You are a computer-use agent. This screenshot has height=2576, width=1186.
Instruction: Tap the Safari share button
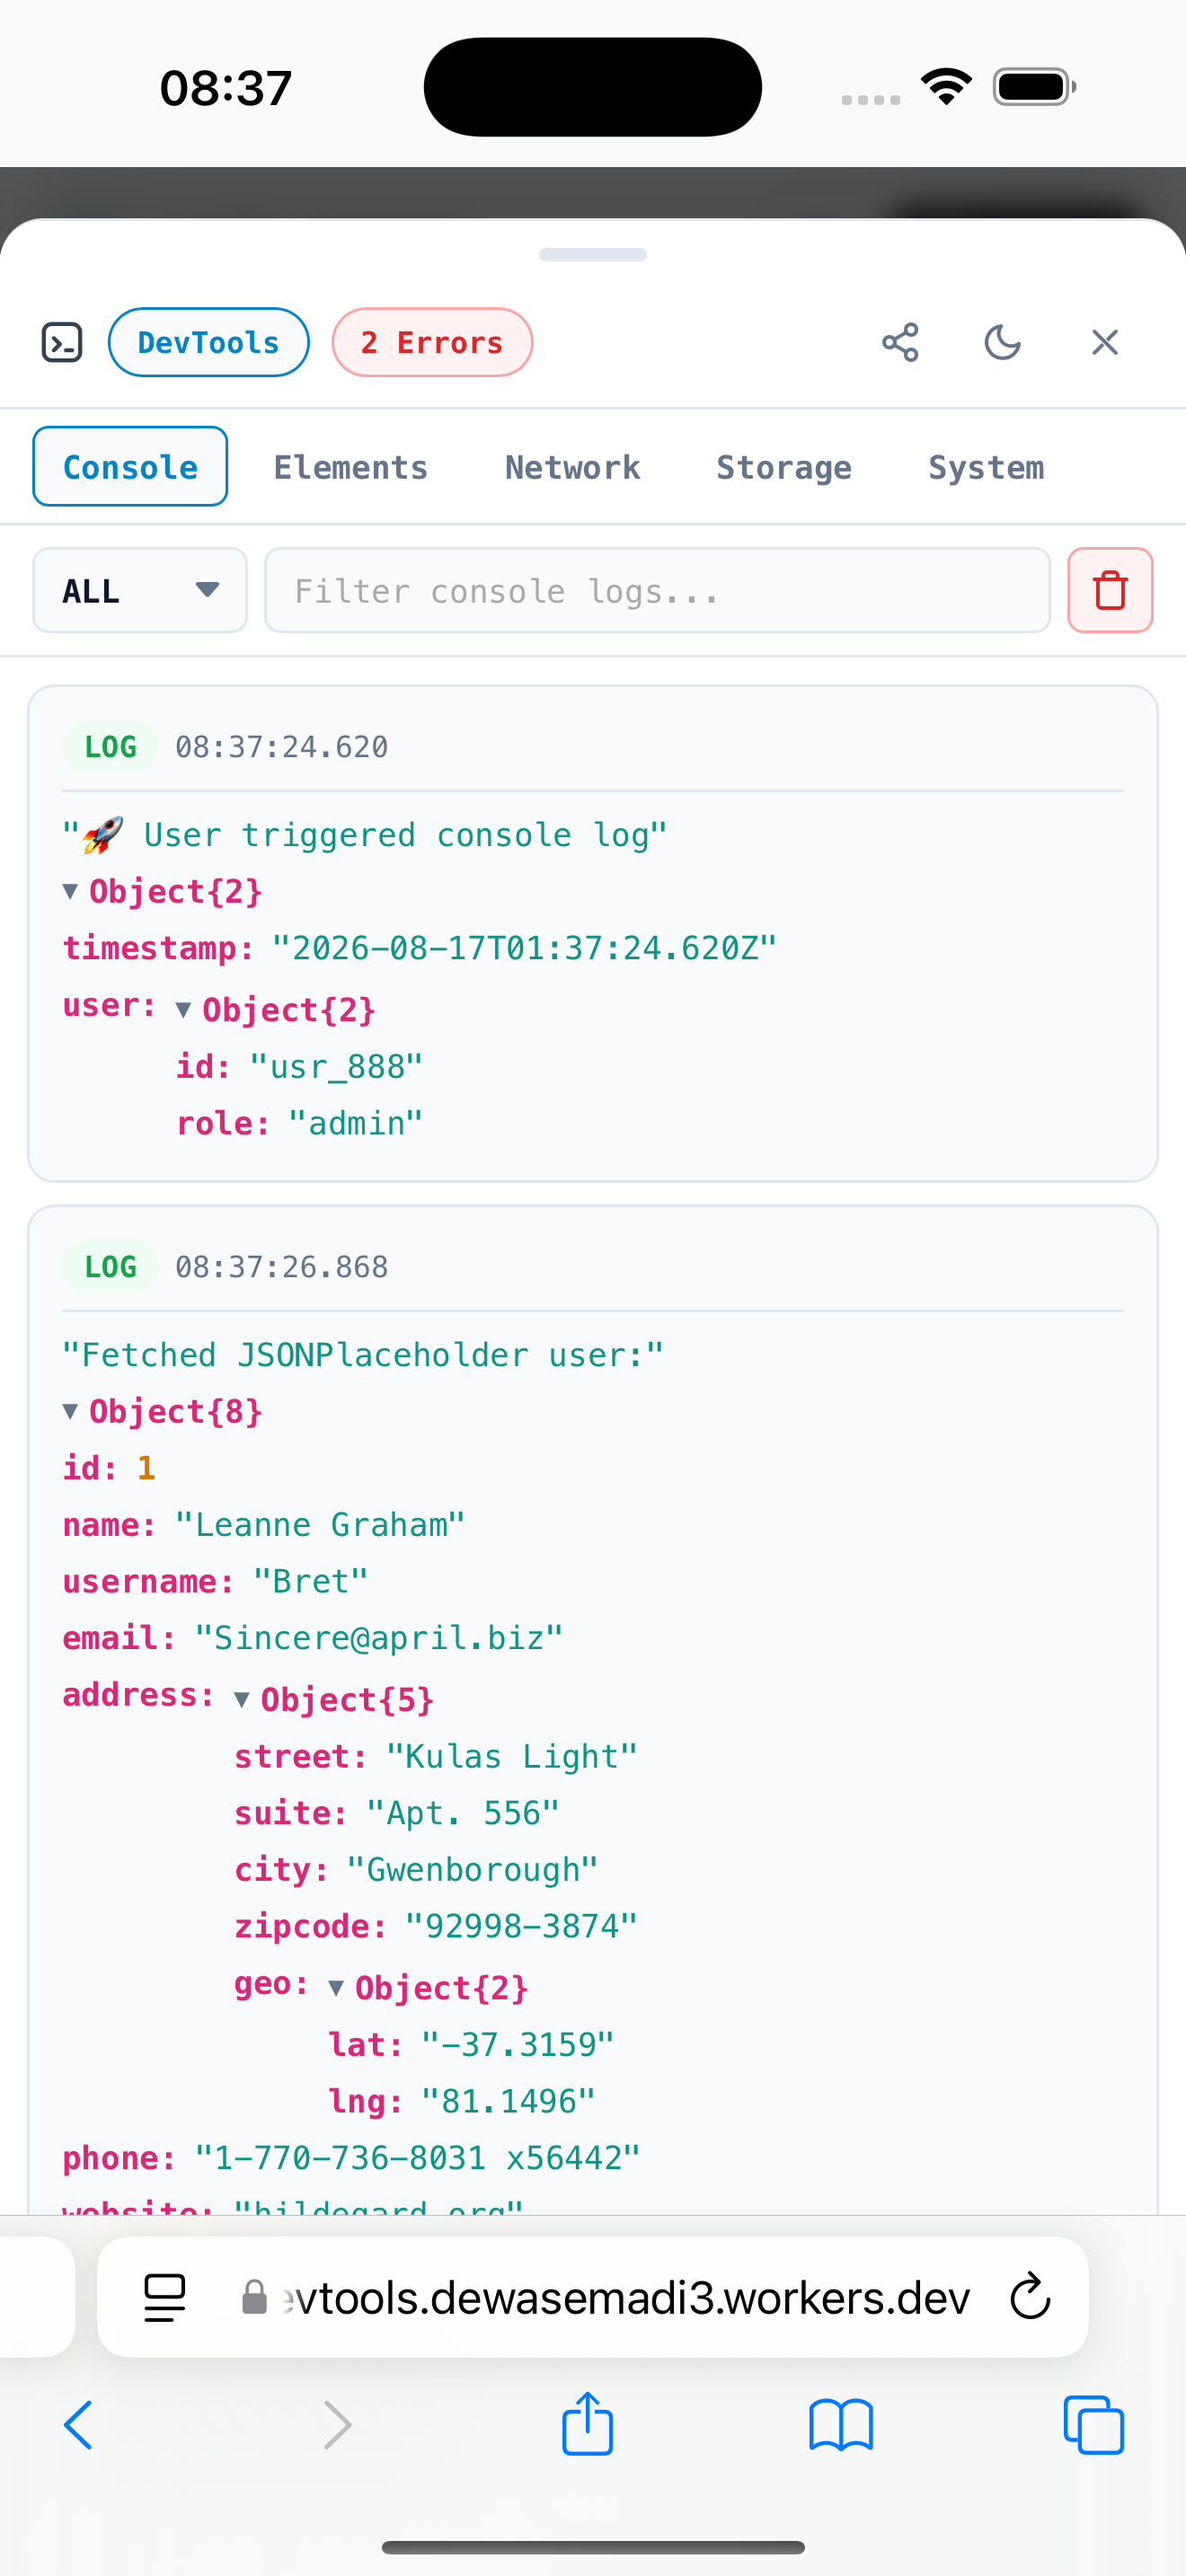[x=587, y=2424]
